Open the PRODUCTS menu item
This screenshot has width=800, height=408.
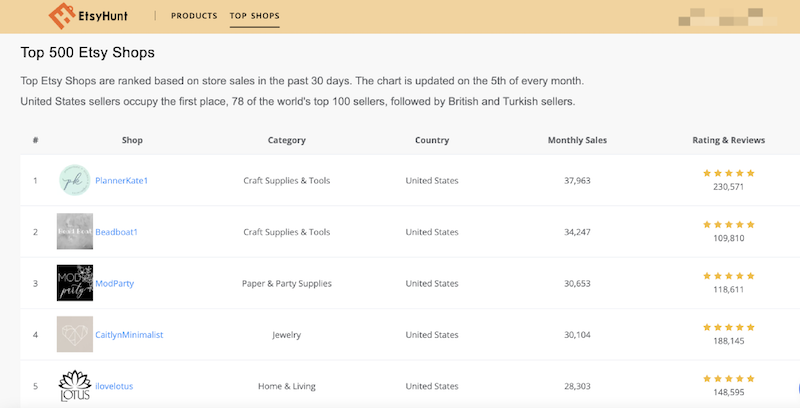pyautogui.click(x=194, y=17)
